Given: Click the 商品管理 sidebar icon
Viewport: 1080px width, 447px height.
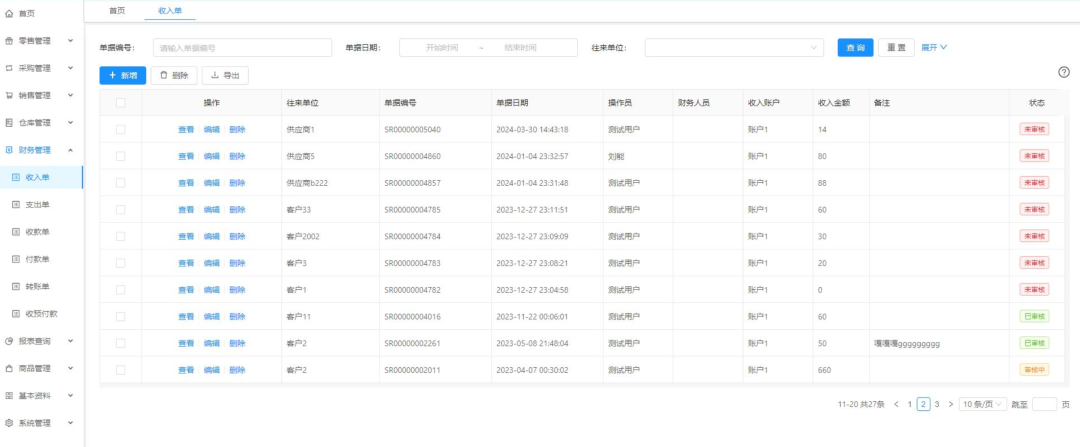Looking at the screenshot, I should click(9, 368).
